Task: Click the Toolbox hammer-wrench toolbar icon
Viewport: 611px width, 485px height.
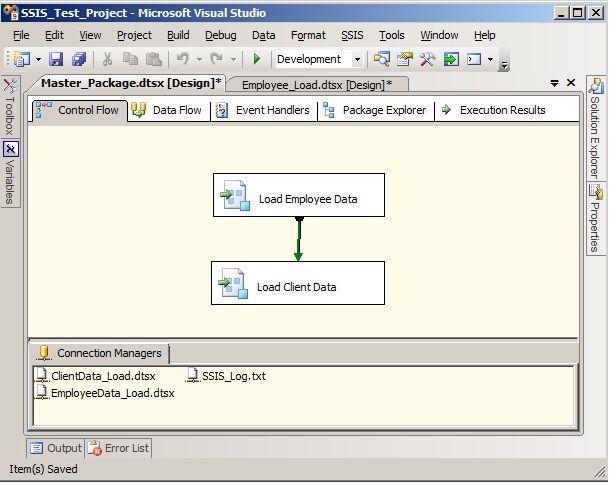Action: (427, 59)
